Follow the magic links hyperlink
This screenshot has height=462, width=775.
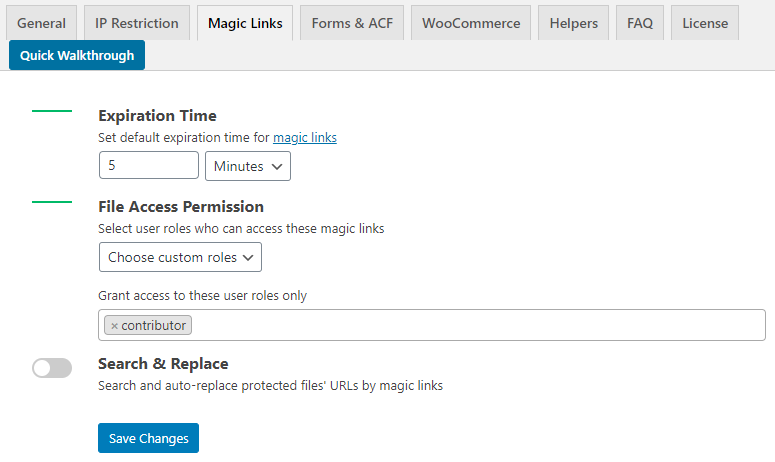click(x=305, y=138)
